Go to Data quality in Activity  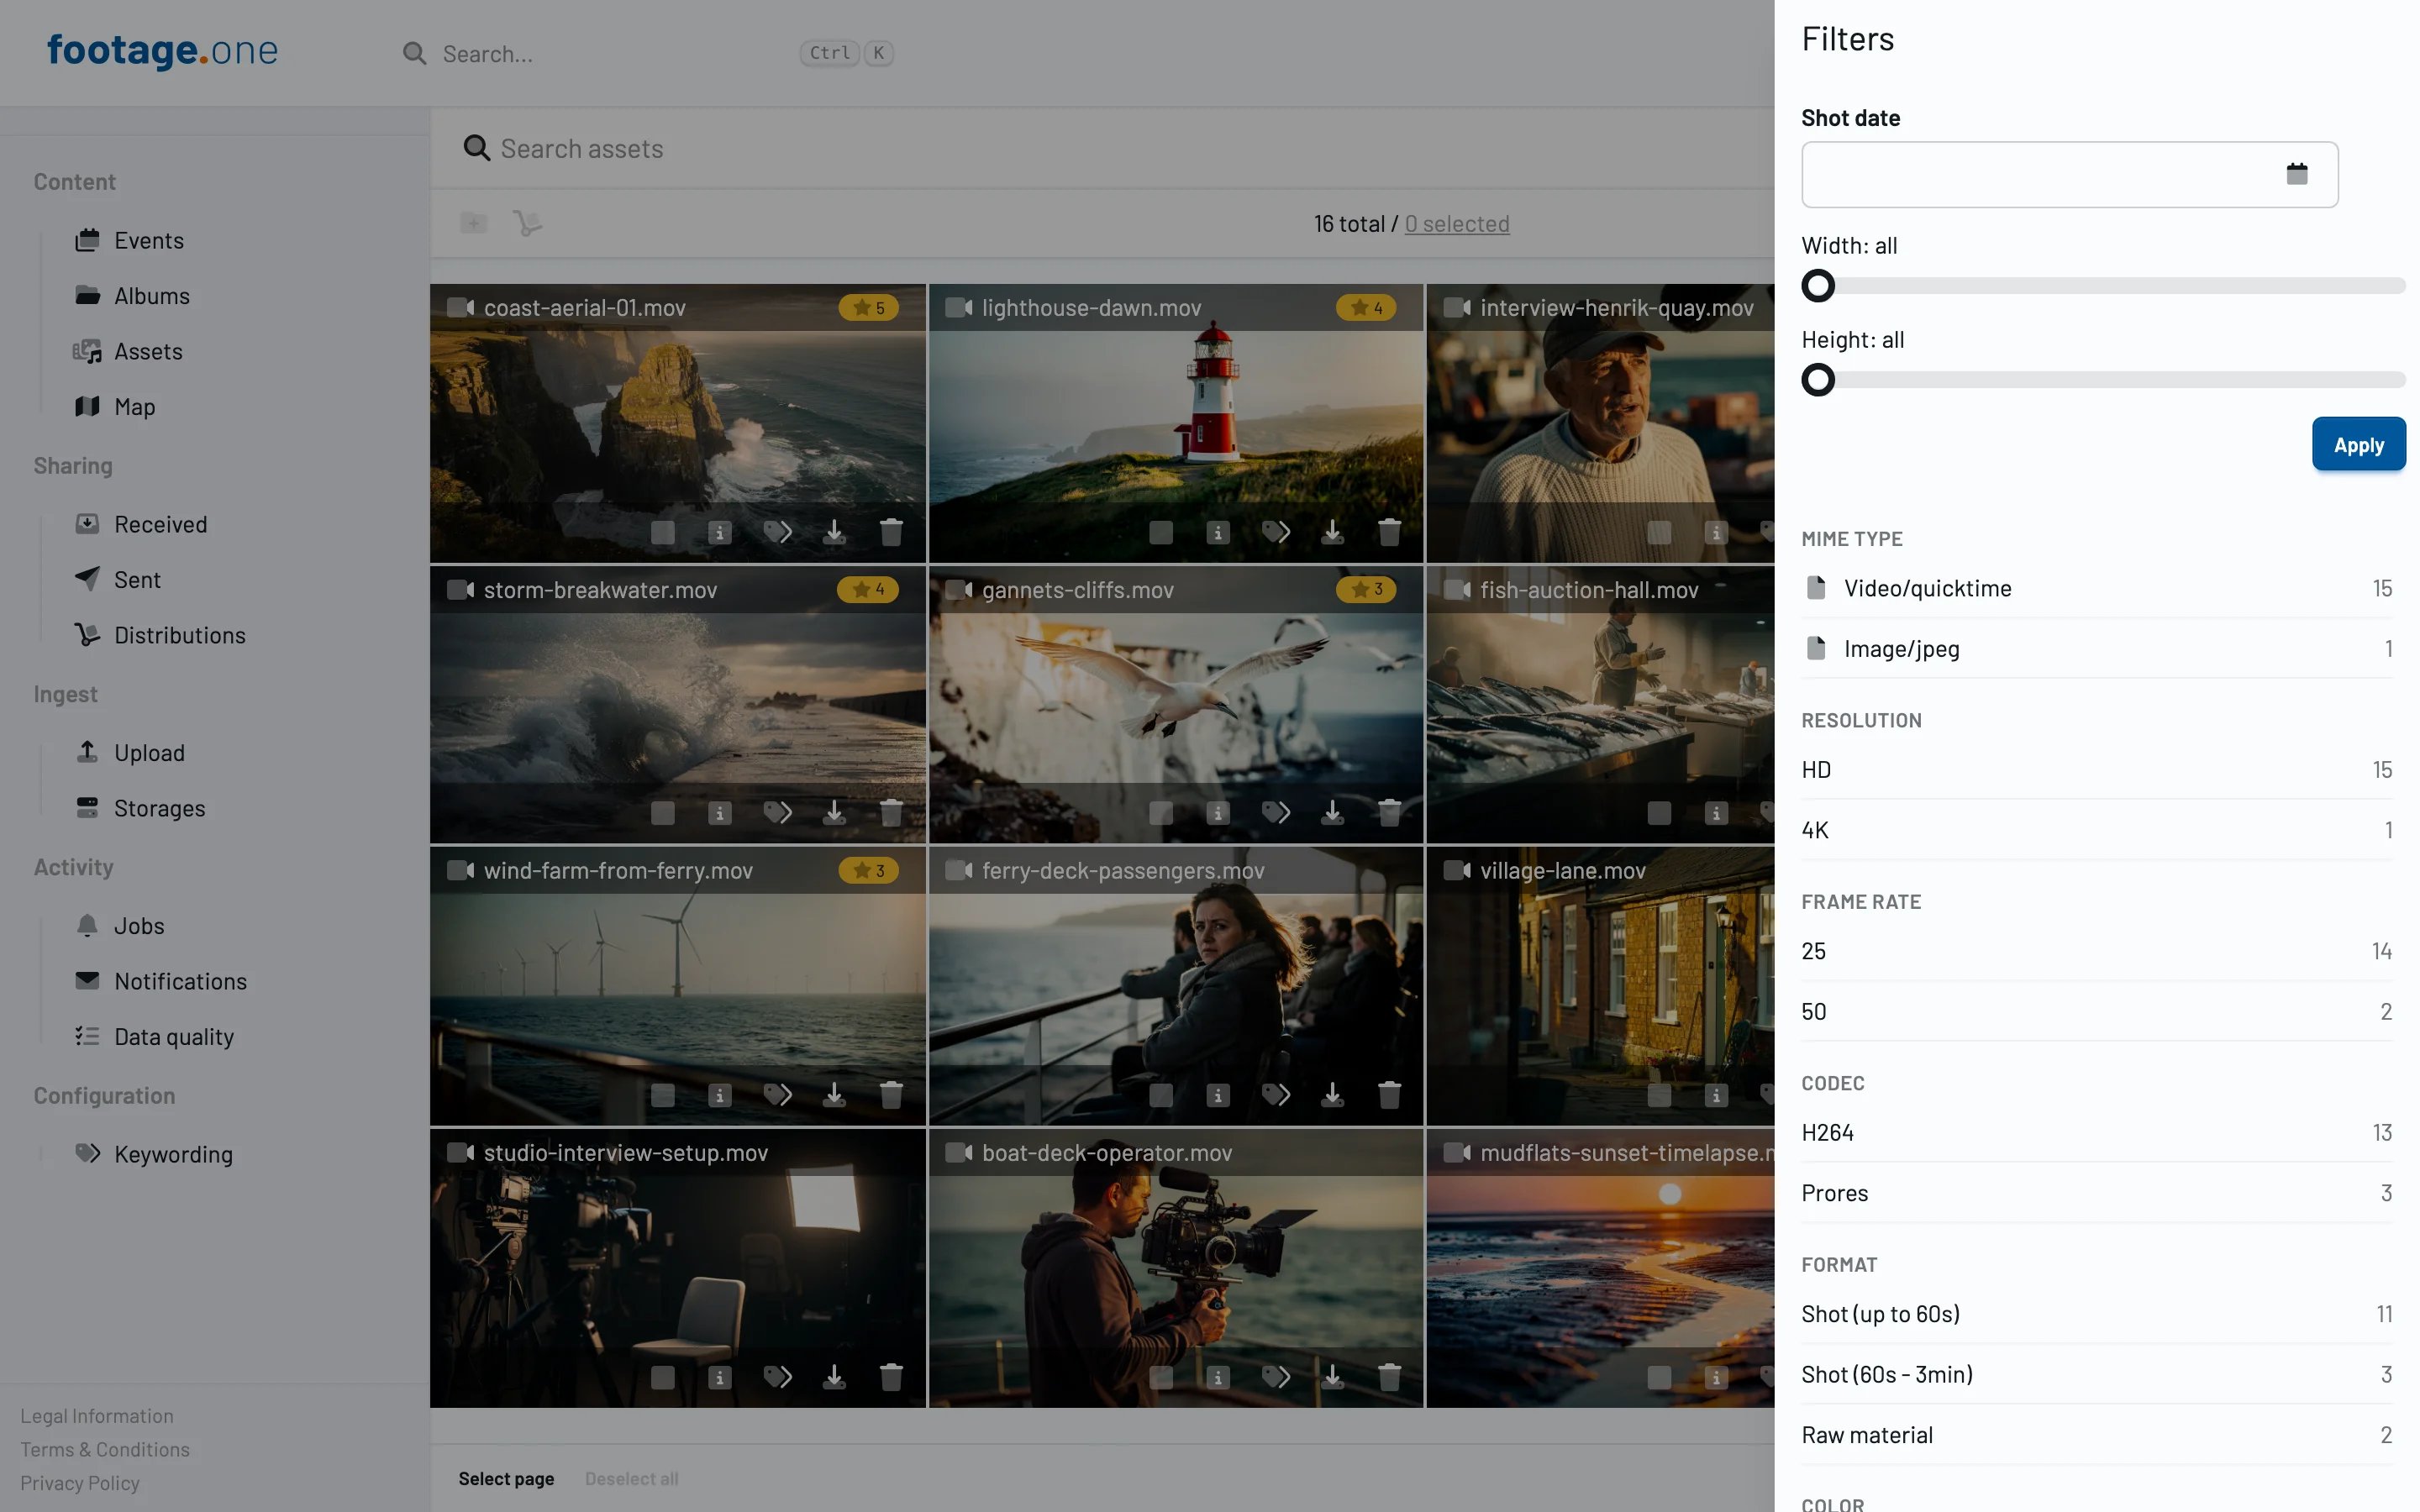click(173, 1037)
